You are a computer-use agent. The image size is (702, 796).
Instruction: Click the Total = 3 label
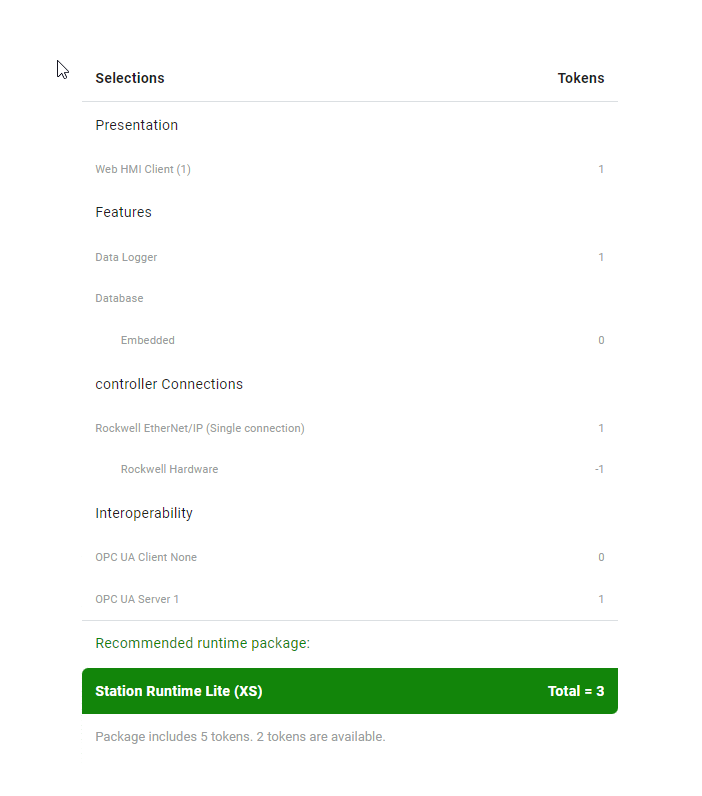(575, 691)
